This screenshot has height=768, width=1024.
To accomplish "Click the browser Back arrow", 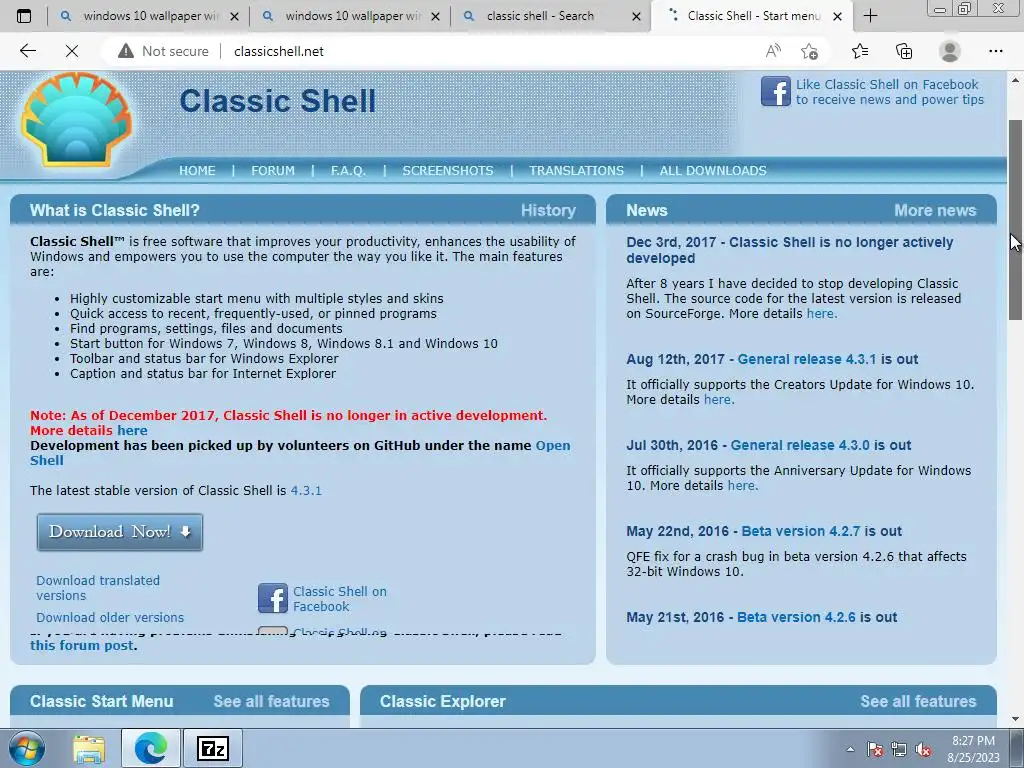I will point(27,51).
